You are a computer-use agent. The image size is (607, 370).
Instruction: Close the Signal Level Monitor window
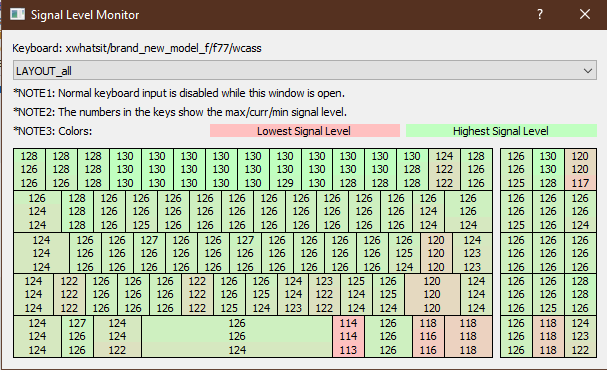coord(585,14)
